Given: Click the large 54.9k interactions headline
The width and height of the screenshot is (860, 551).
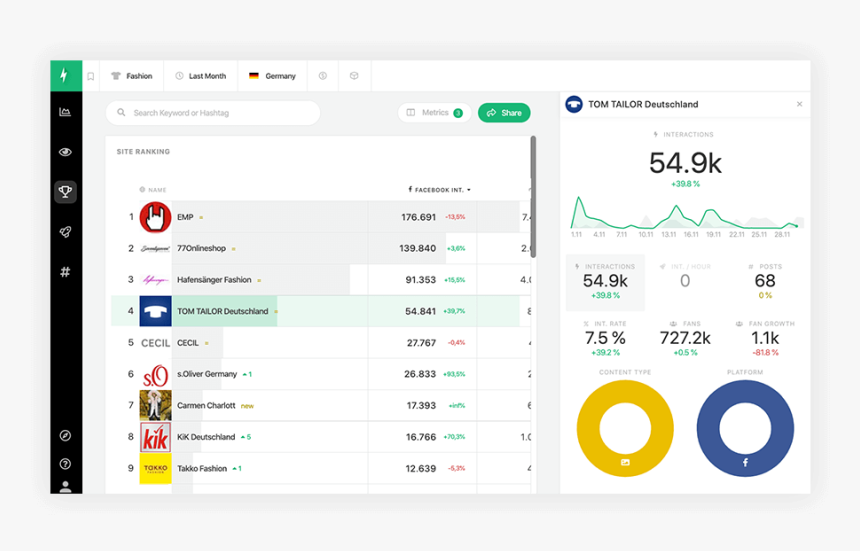Looking at the screenshot, I should tap(686, 163).
